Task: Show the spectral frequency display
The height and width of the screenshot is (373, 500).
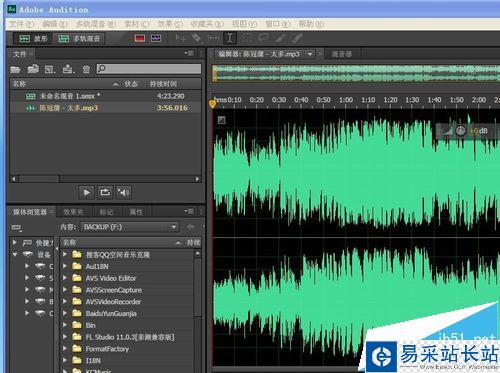Action: click(x=140, y=38)
